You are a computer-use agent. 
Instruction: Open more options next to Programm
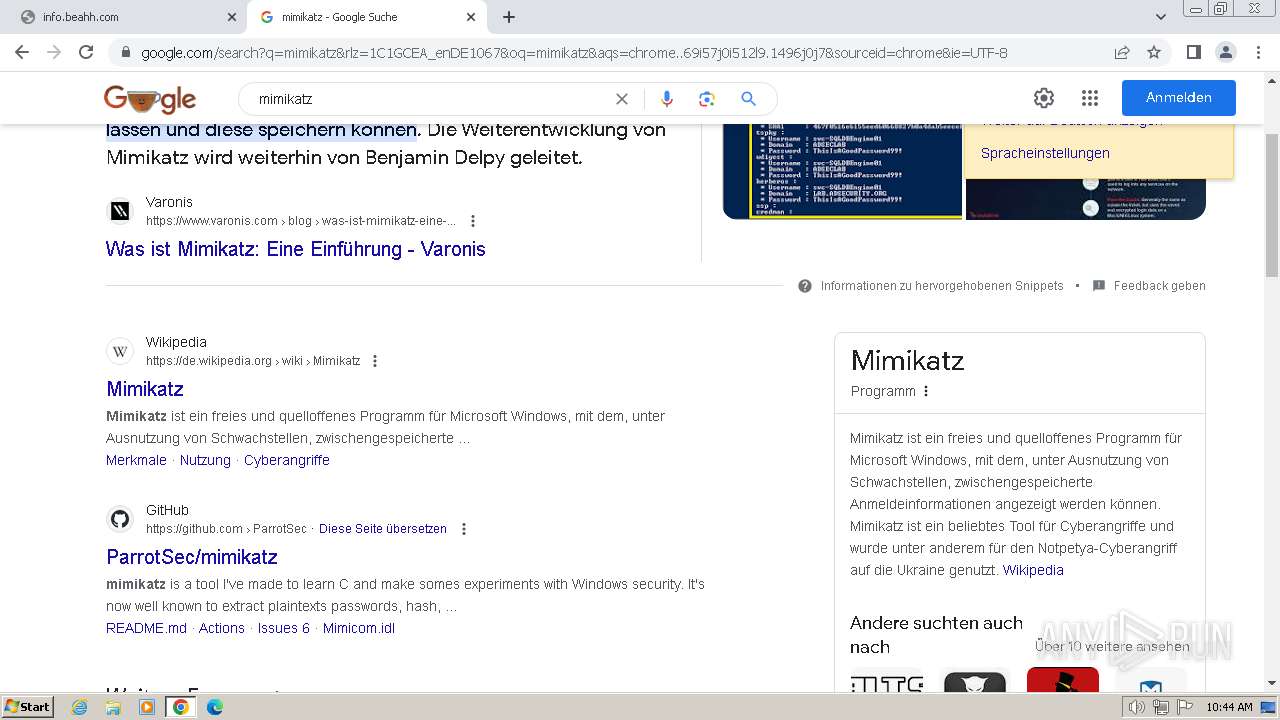point(926,391)
